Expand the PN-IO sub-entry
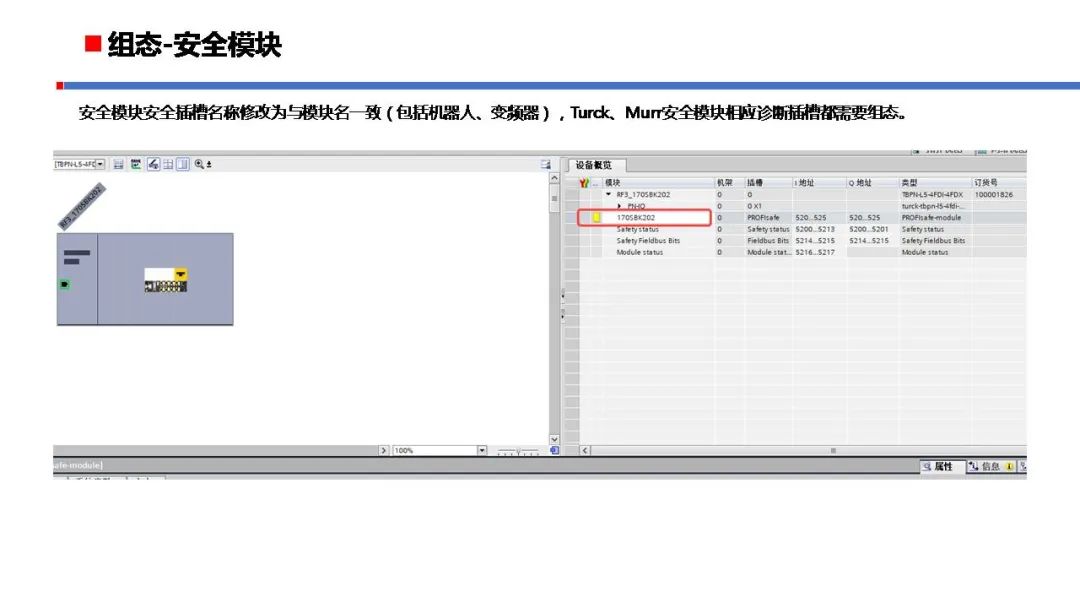This screenshot has width=1080, height=608. tap(619, 205)
